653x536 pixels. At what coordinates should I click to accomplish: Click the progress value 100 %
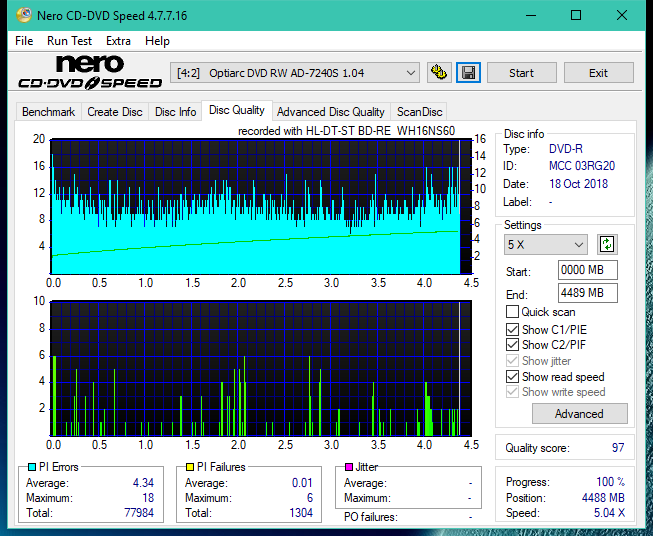click(x=611, y=482)
